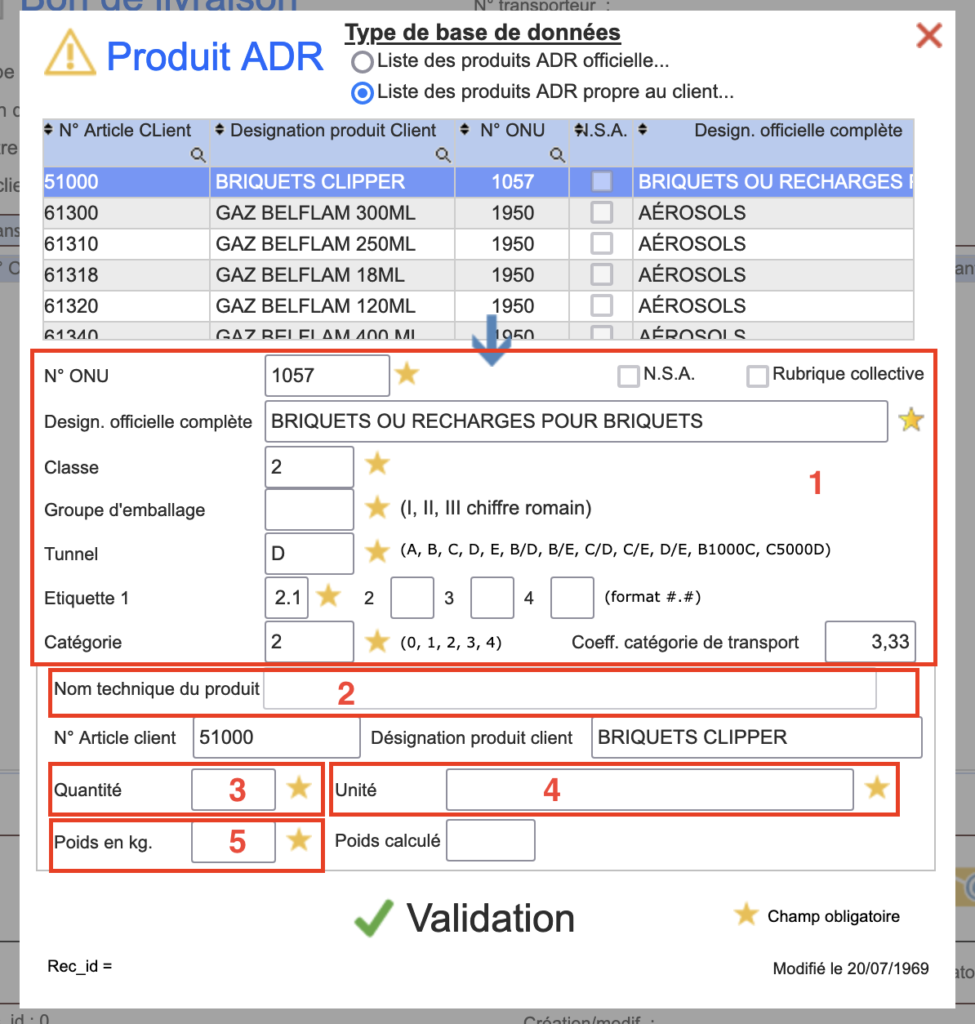Image resolution: width=975 pixels, height=1024 pixels.
Task: Toggle N.S.A. checkbox for GAZ BELFLAM 300ML row
Action: 601,213
